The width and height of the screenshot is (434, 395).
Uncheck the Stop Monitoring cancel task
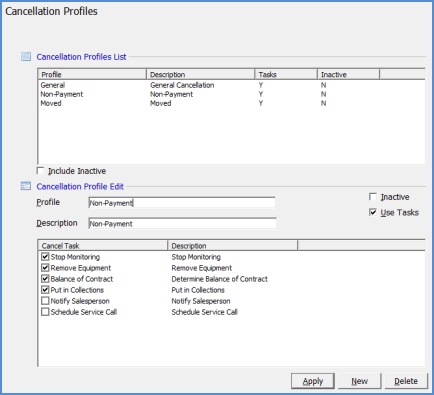(45, 257)
